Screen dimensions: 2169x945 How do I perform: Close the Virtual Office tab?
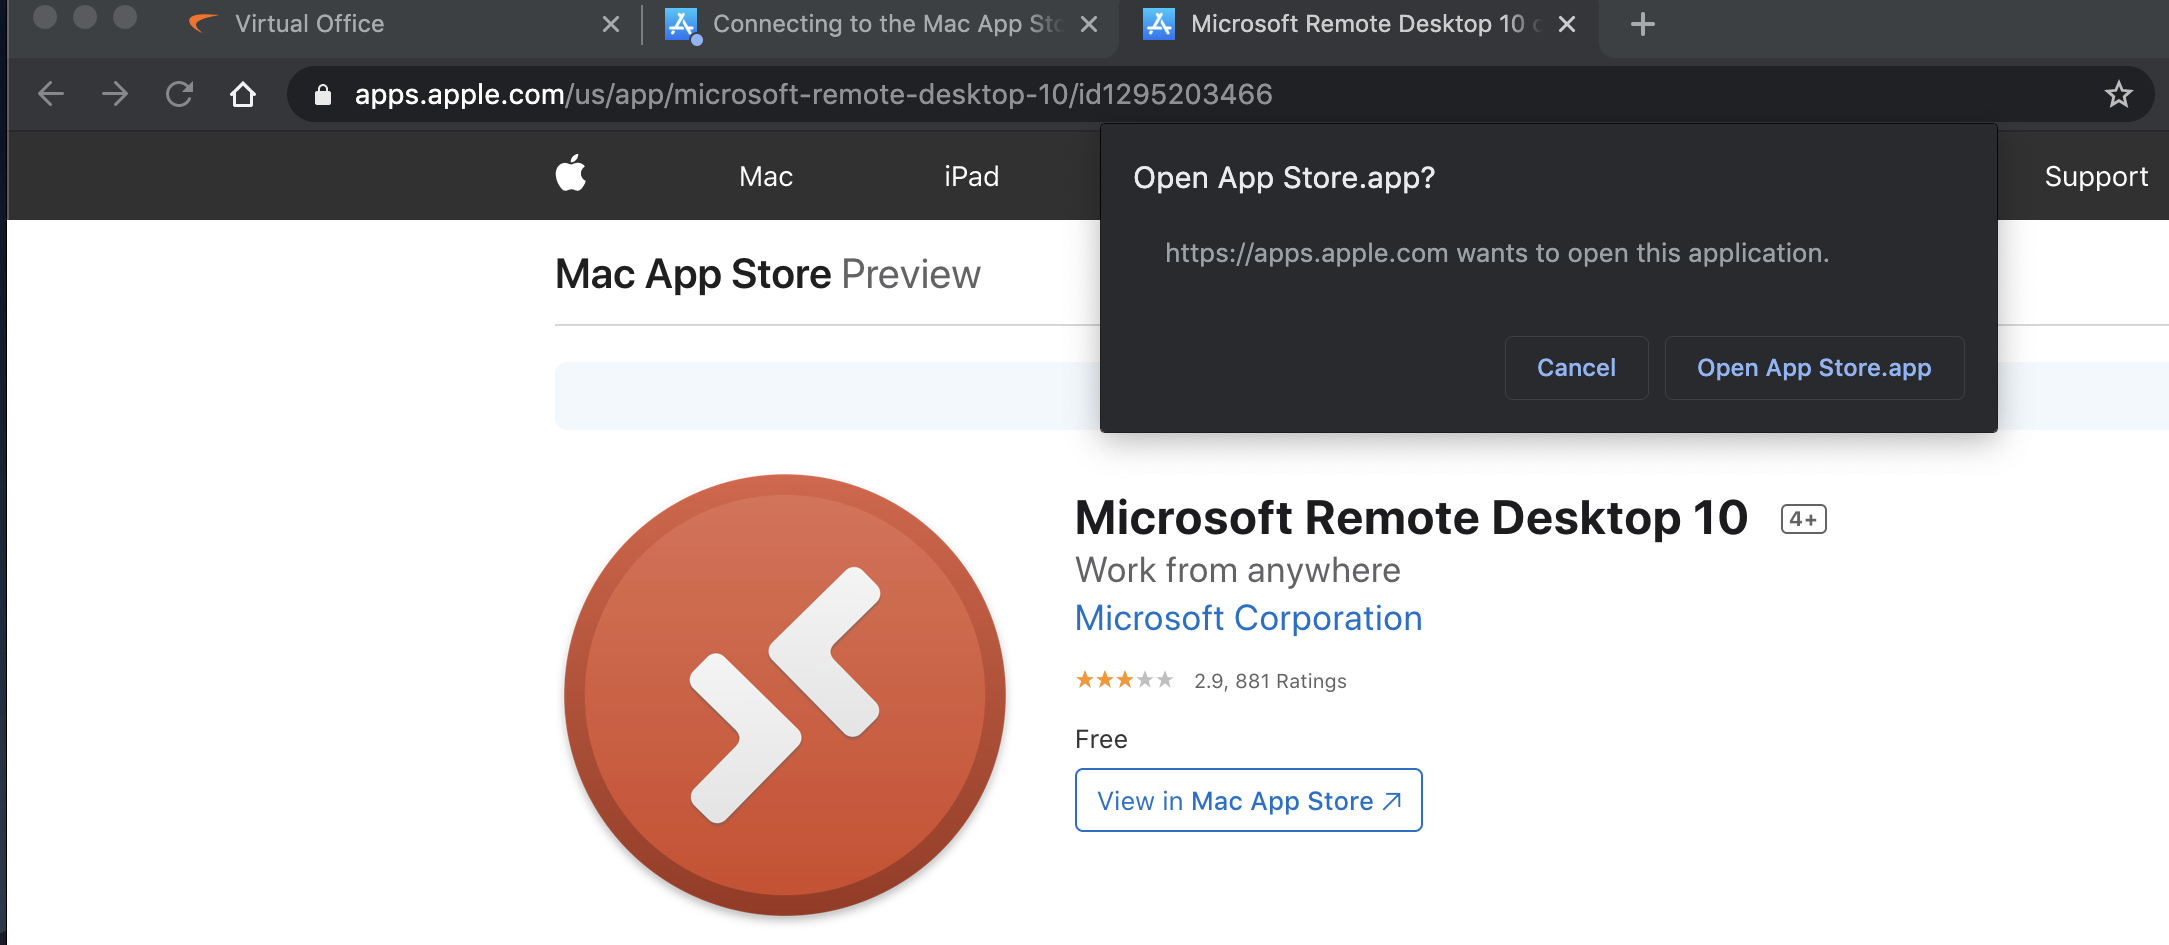(x=610, y=24)
